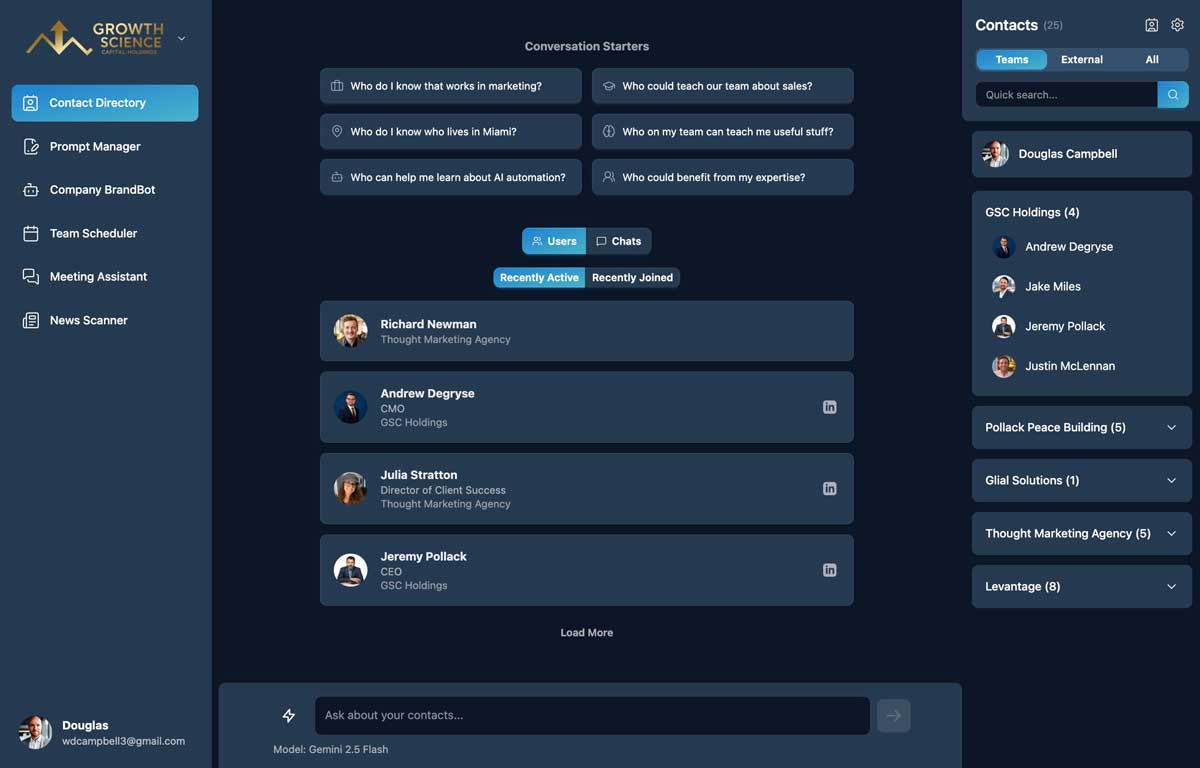Click the contact card icon beside Contacts gear
This screenshot has width=1200, height=768.
(x=1151, y=25)
